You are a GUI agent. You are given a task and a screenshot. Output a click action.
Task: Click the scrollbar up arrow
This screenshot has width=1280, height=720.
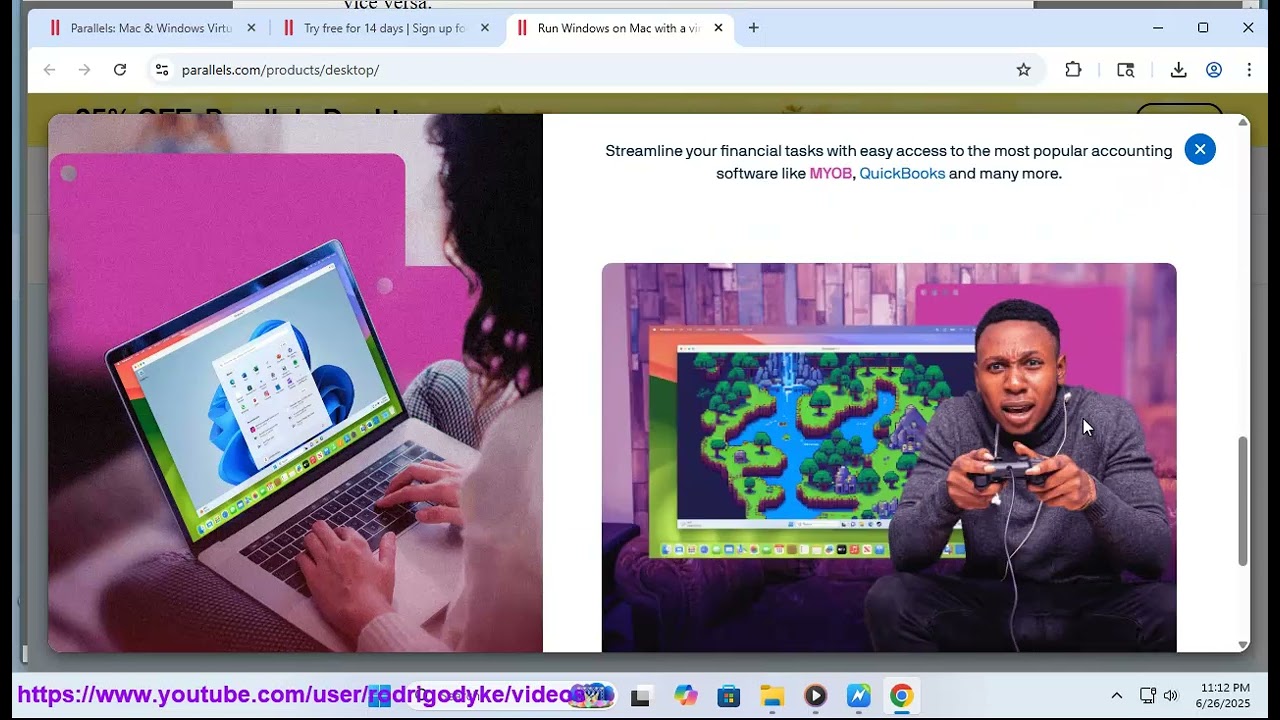coord(1243,122)
